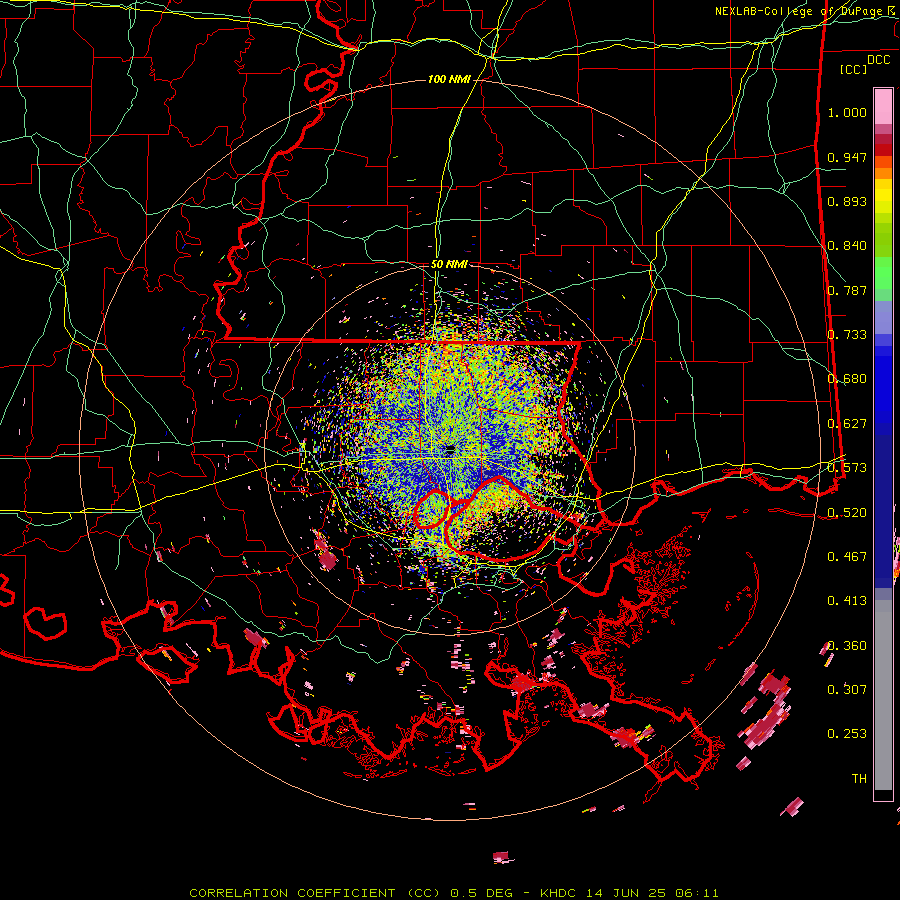The image size is (900, 900).
Task: Click the 0.680 scale value
Action: tap(847, 379)
